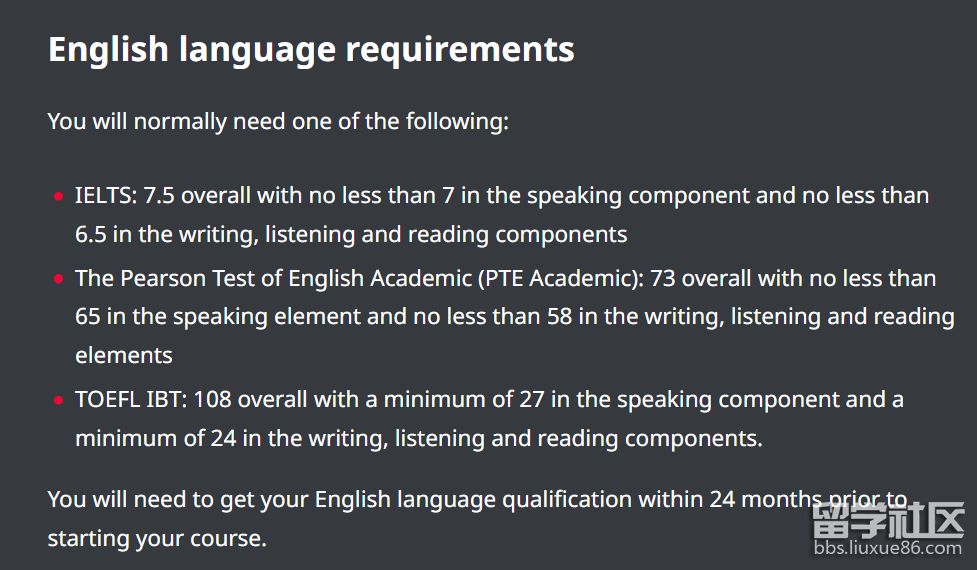
Task: Open the bbs.liuxue86.com watermark link
Action: 888,548
